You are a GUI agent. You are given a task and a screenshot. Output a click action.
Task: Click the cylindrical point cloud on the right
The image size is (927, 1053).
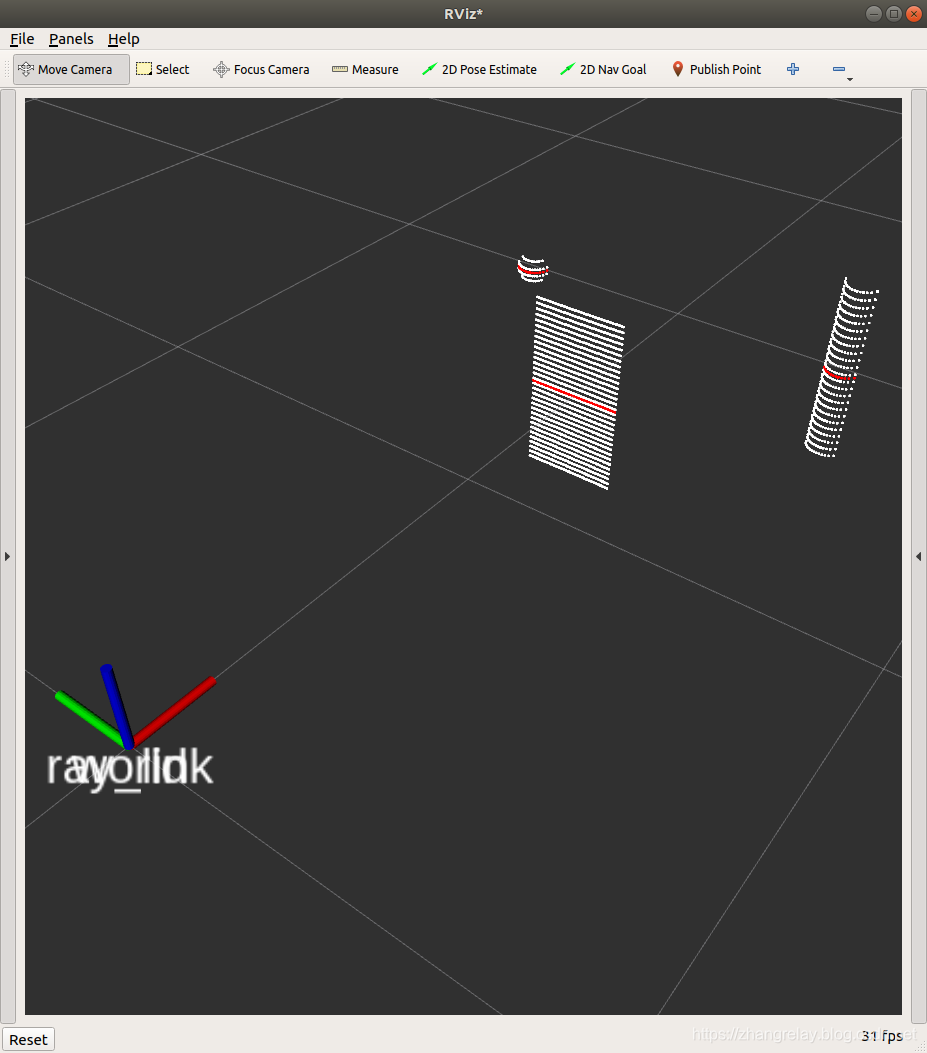[x=841, y=368]
